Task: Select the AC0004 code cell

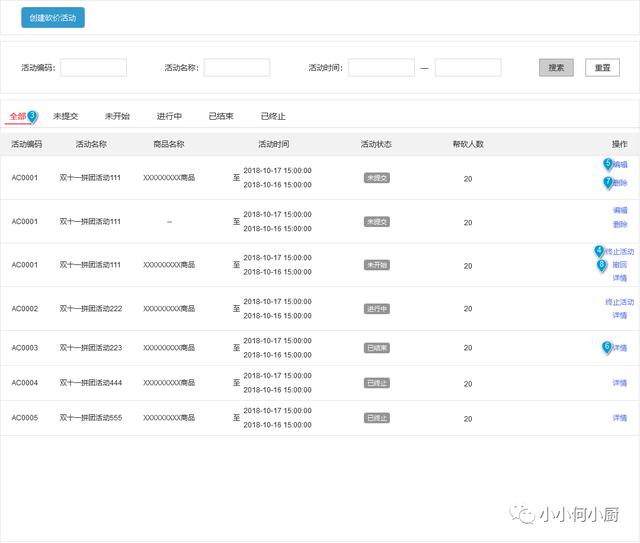Action: click(24, 383)
